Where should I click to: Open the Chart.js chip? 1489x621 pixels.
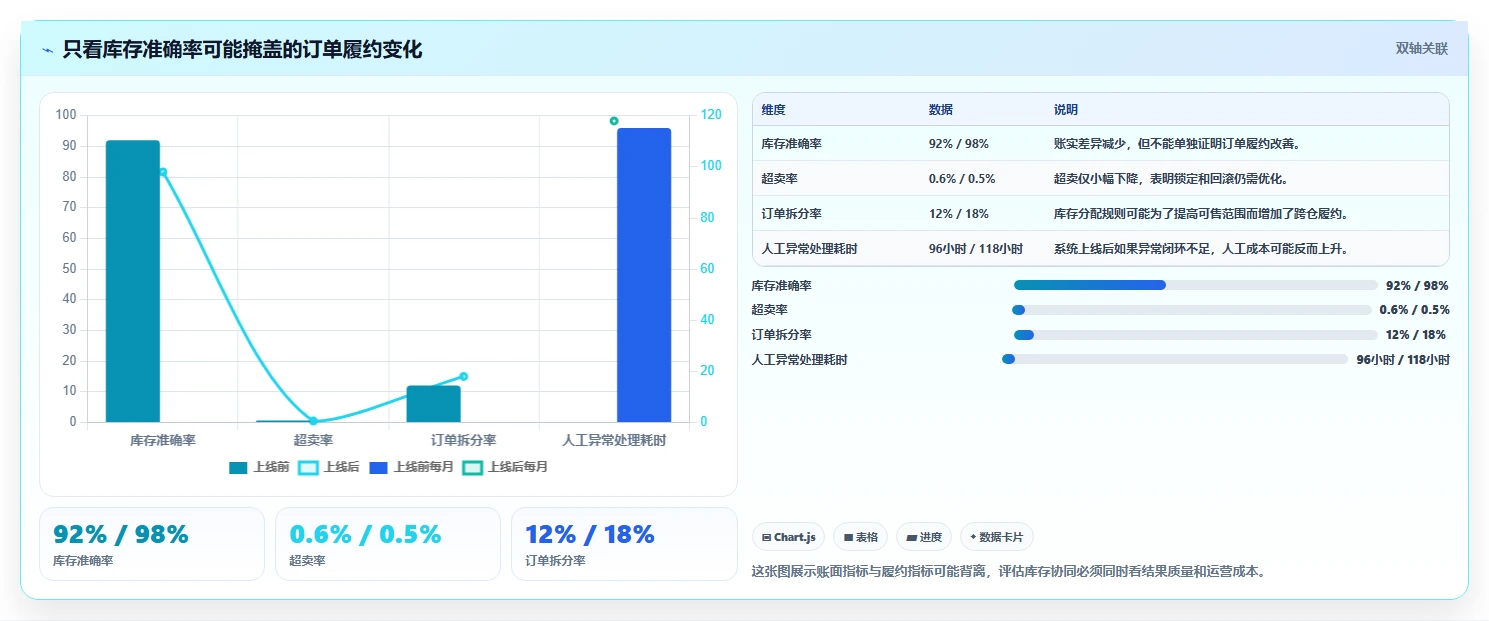click(788, 537)
